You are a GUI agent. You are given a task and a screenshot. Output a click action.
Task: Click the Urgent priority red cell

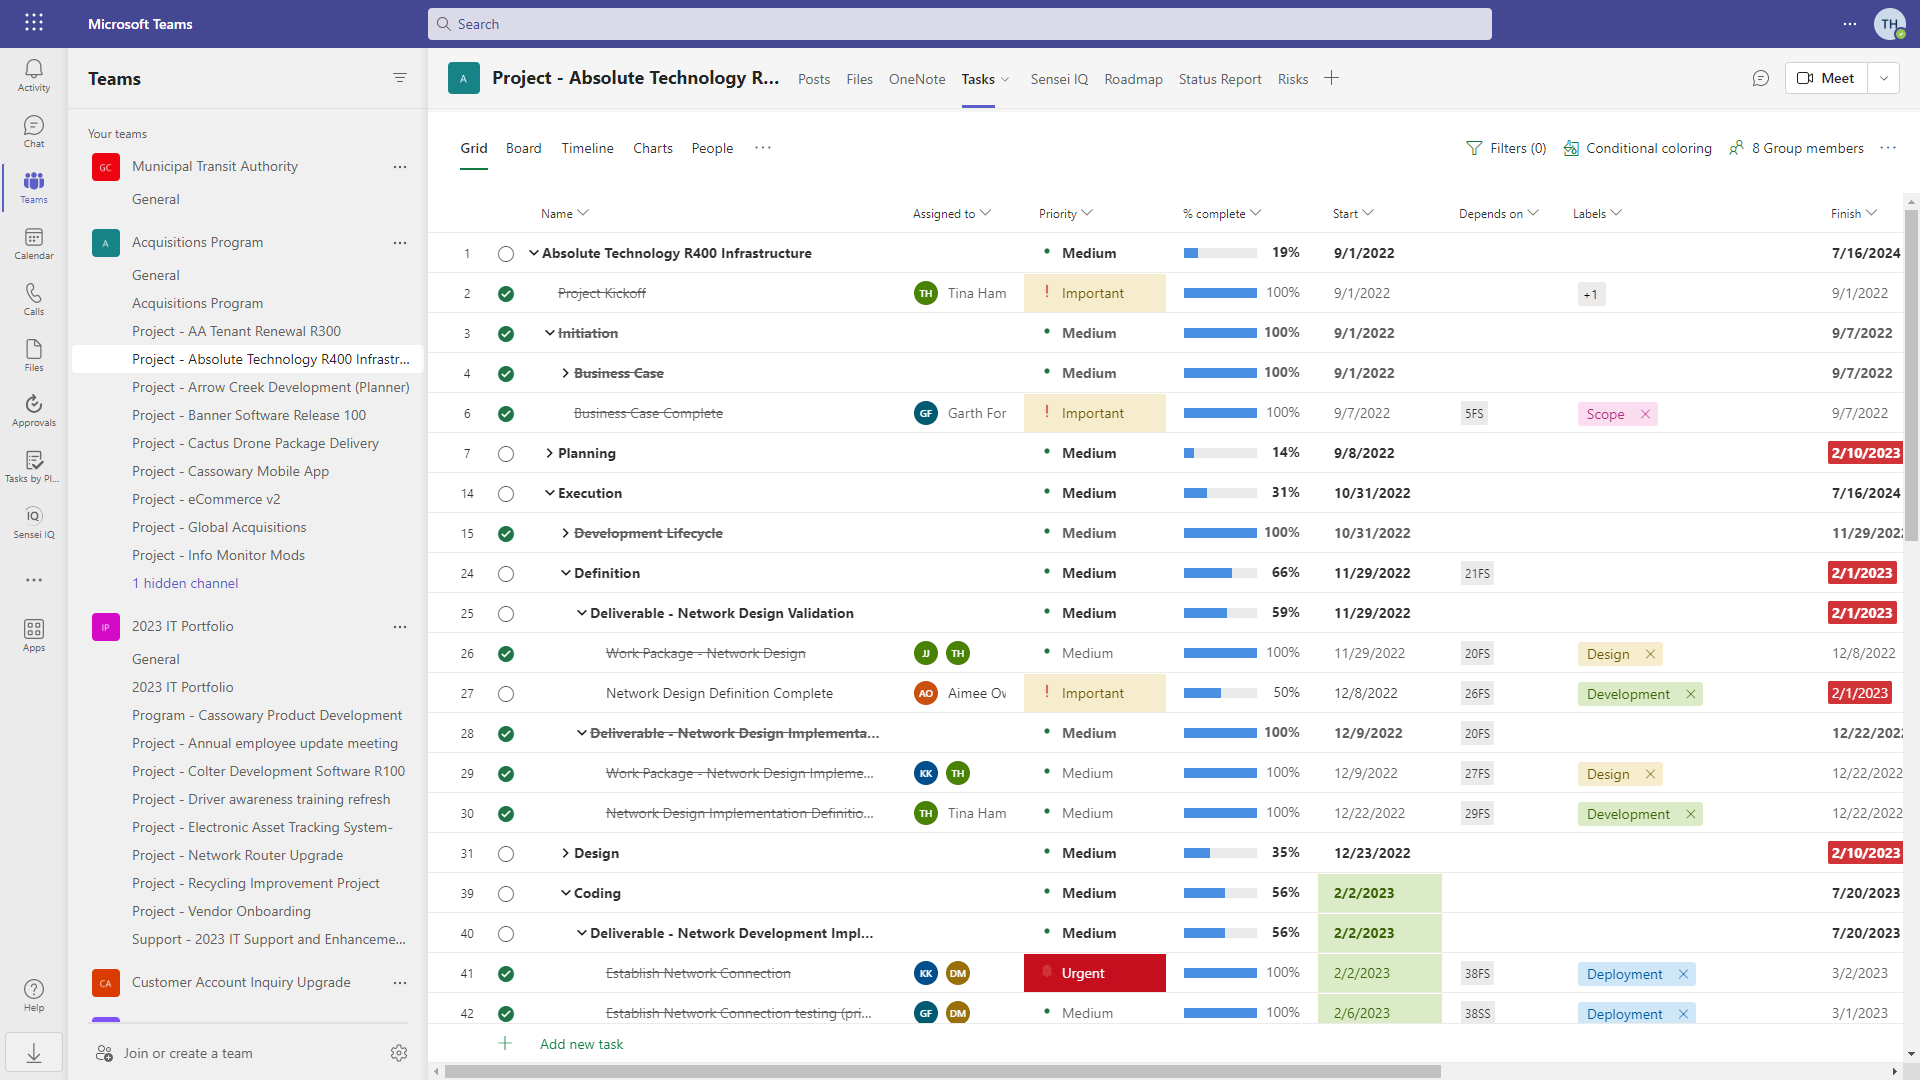pyautogui.click(x=1095, y=973)
